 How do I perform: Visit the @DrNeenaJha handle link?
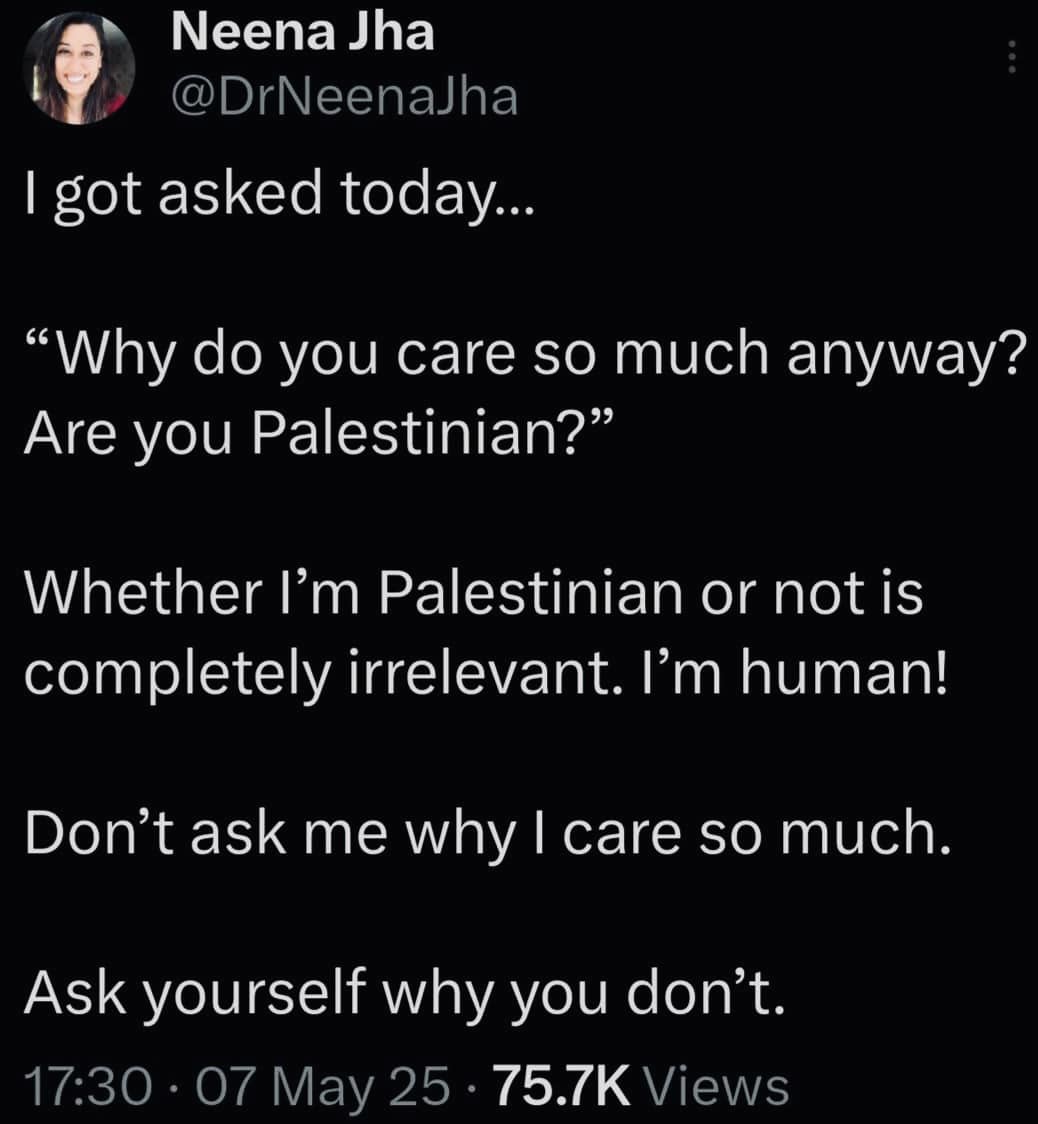point(344,97)
